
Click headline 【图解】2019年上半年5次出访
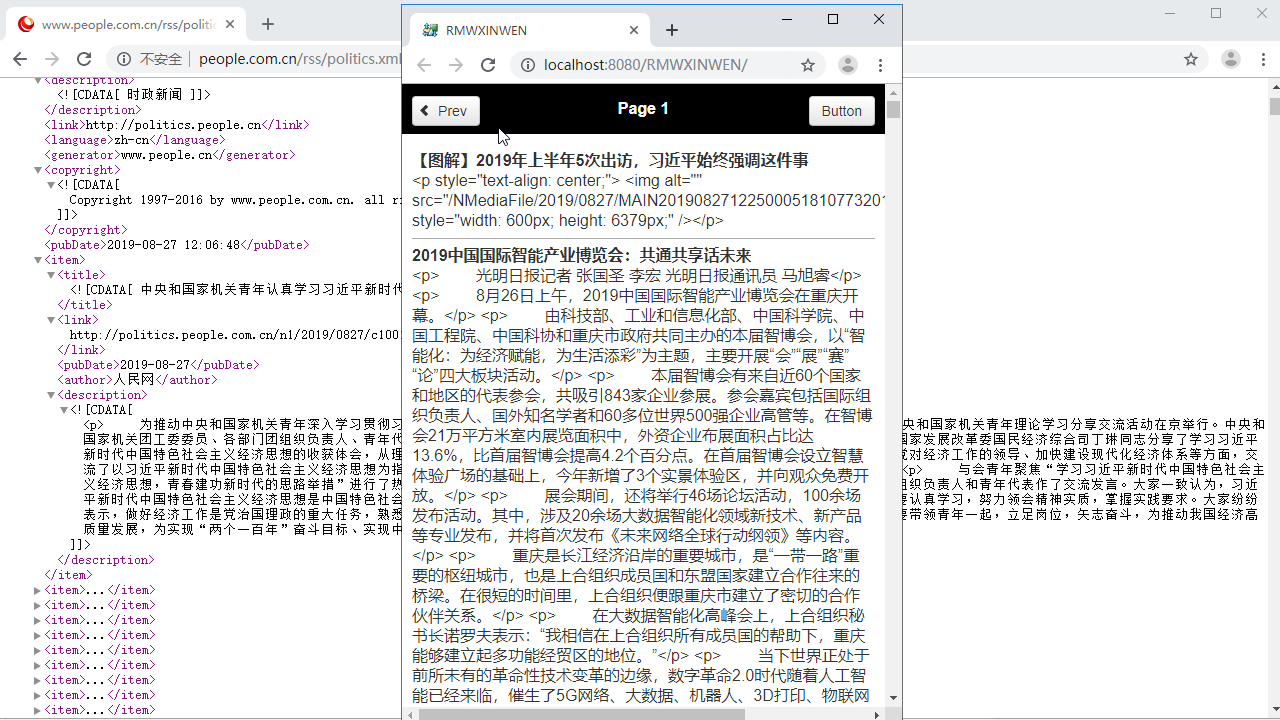[610, 161]
